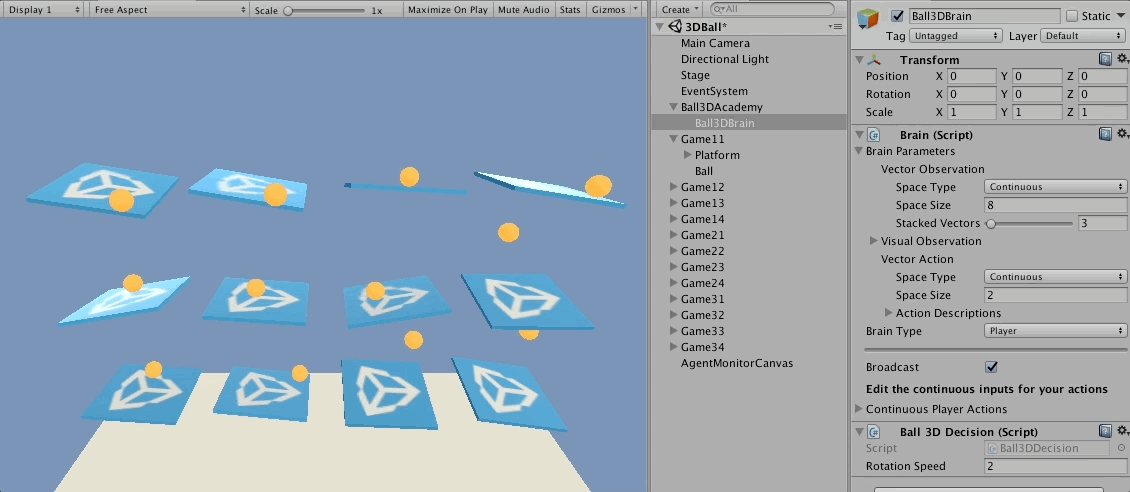The width and height of the screenshot is (1130, 492).
Task: Select EventSystem in the hierarchy
Action: (714, 91)
